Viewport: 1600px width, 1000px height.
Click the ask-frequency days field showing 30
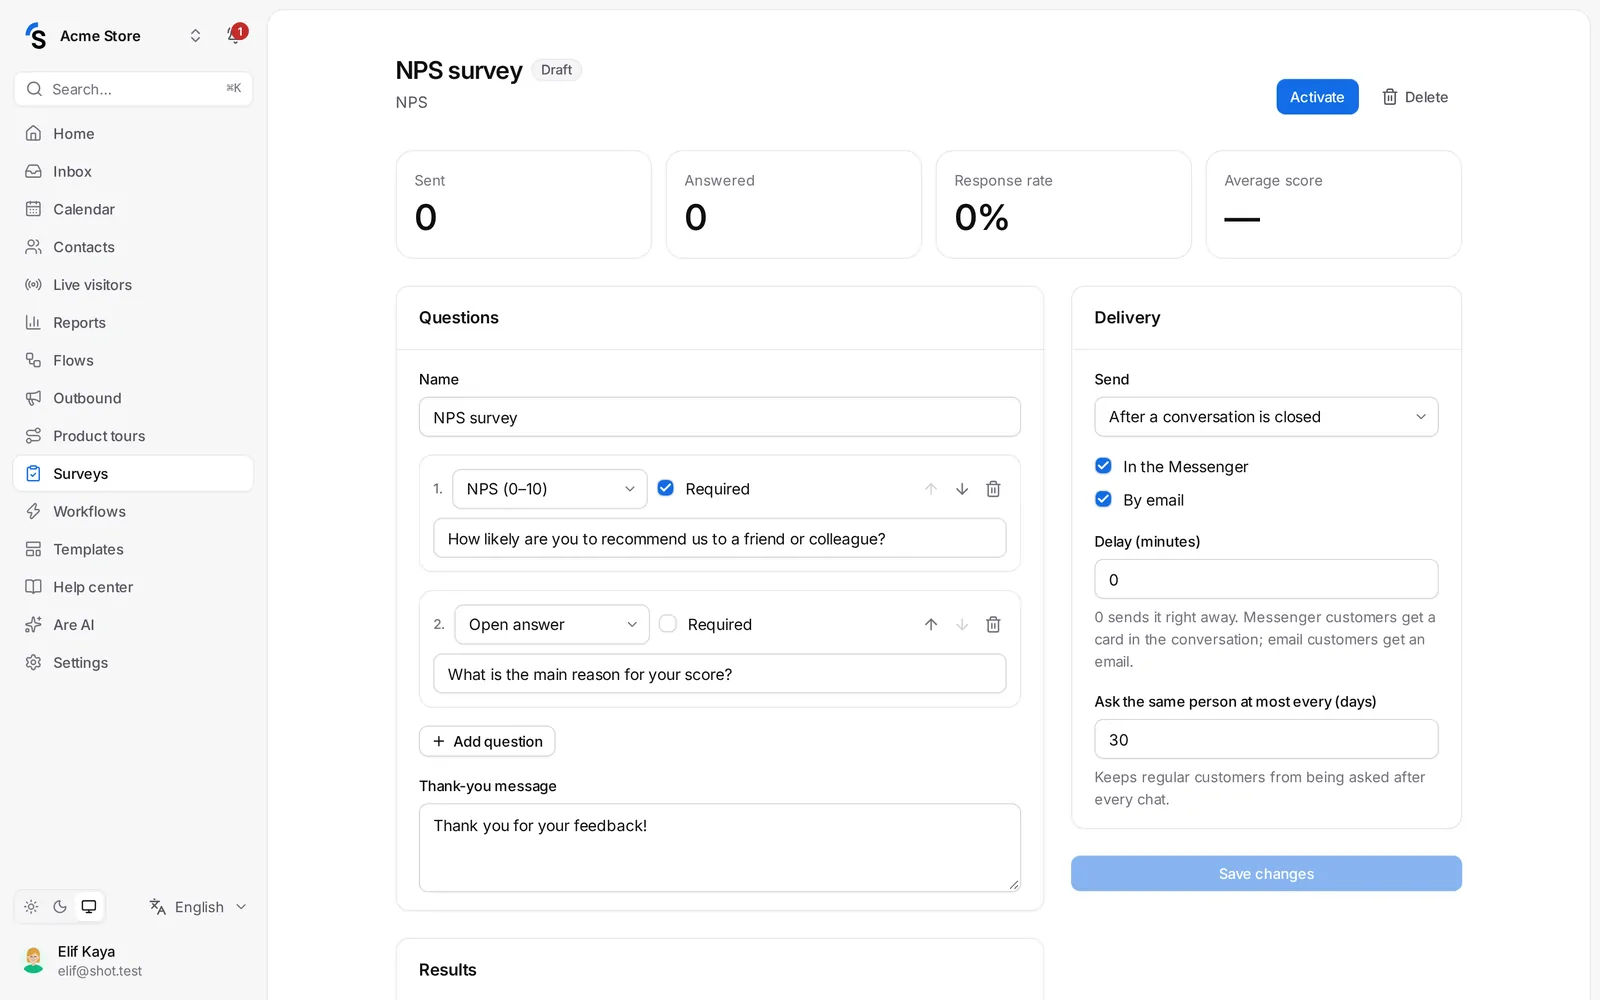point(1266,740)
